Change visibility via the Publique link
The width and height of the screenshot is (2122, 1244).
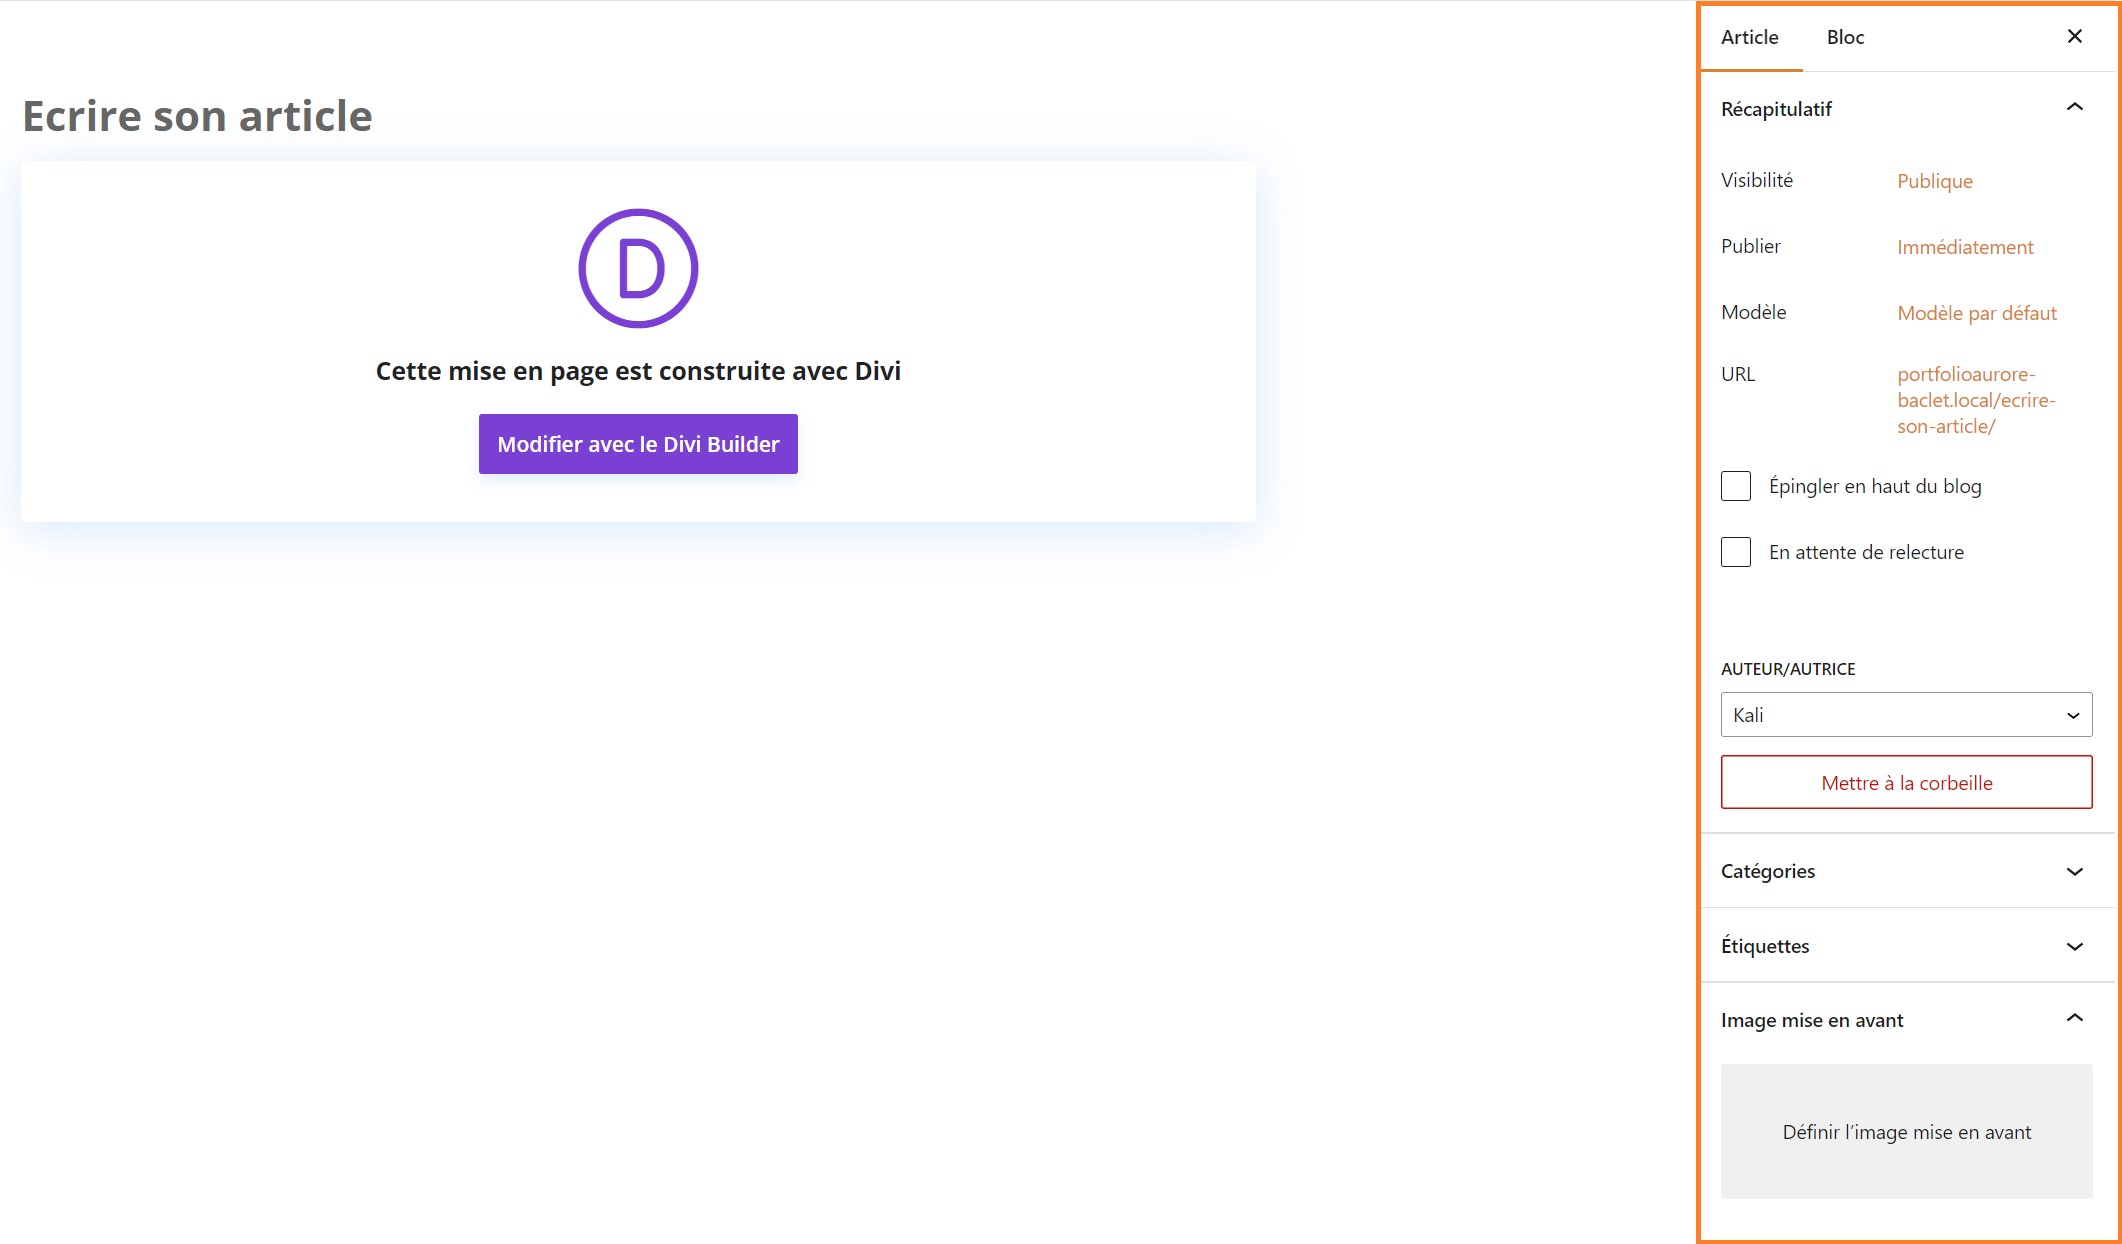coord(1935,181)
